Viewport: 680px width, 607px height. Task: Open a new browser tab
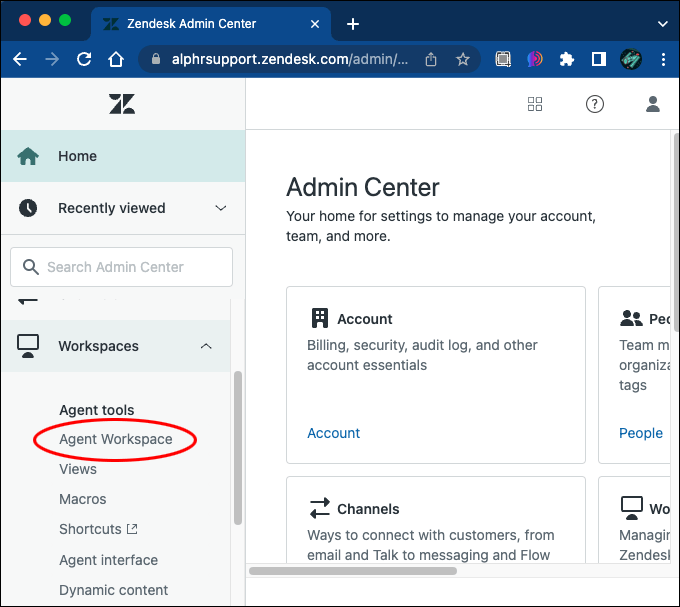tap(353, 24)
